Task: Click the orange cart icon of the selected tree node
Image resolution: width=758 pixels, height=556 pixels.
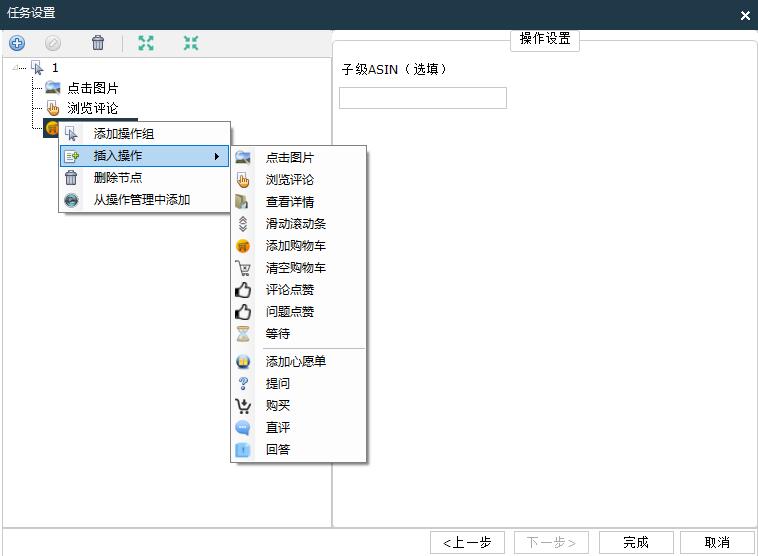Action: tap(51, 128)
